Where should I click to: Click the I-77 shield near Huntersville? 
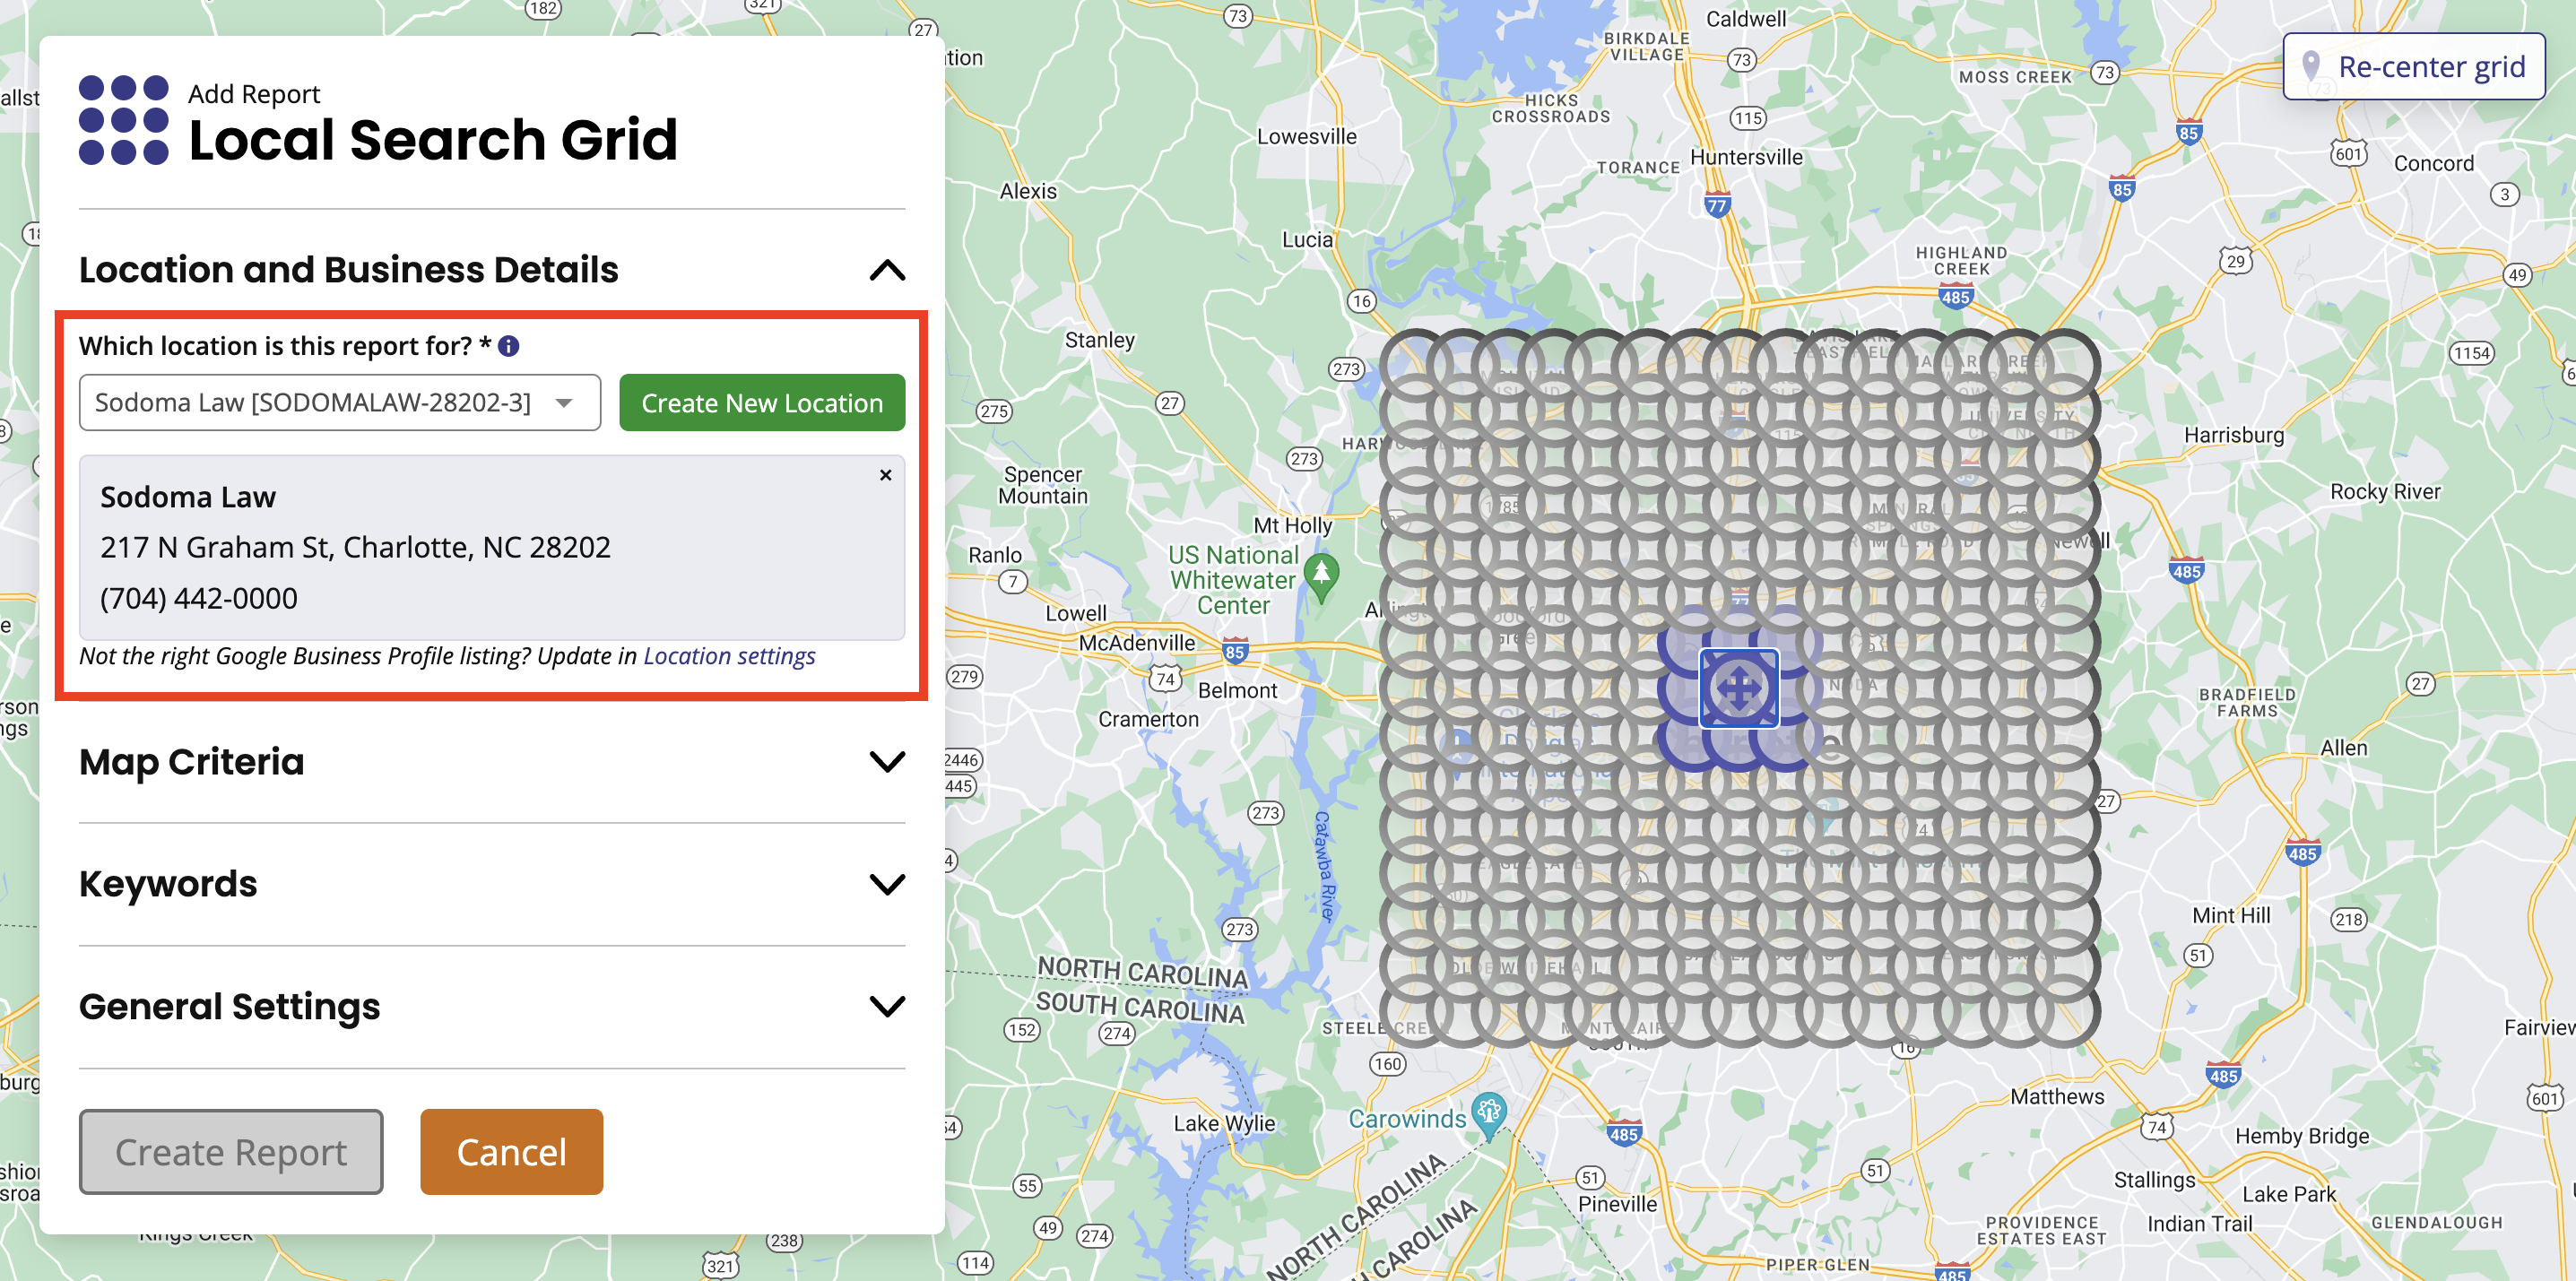pyautogui.click(x=1716, y=205)
